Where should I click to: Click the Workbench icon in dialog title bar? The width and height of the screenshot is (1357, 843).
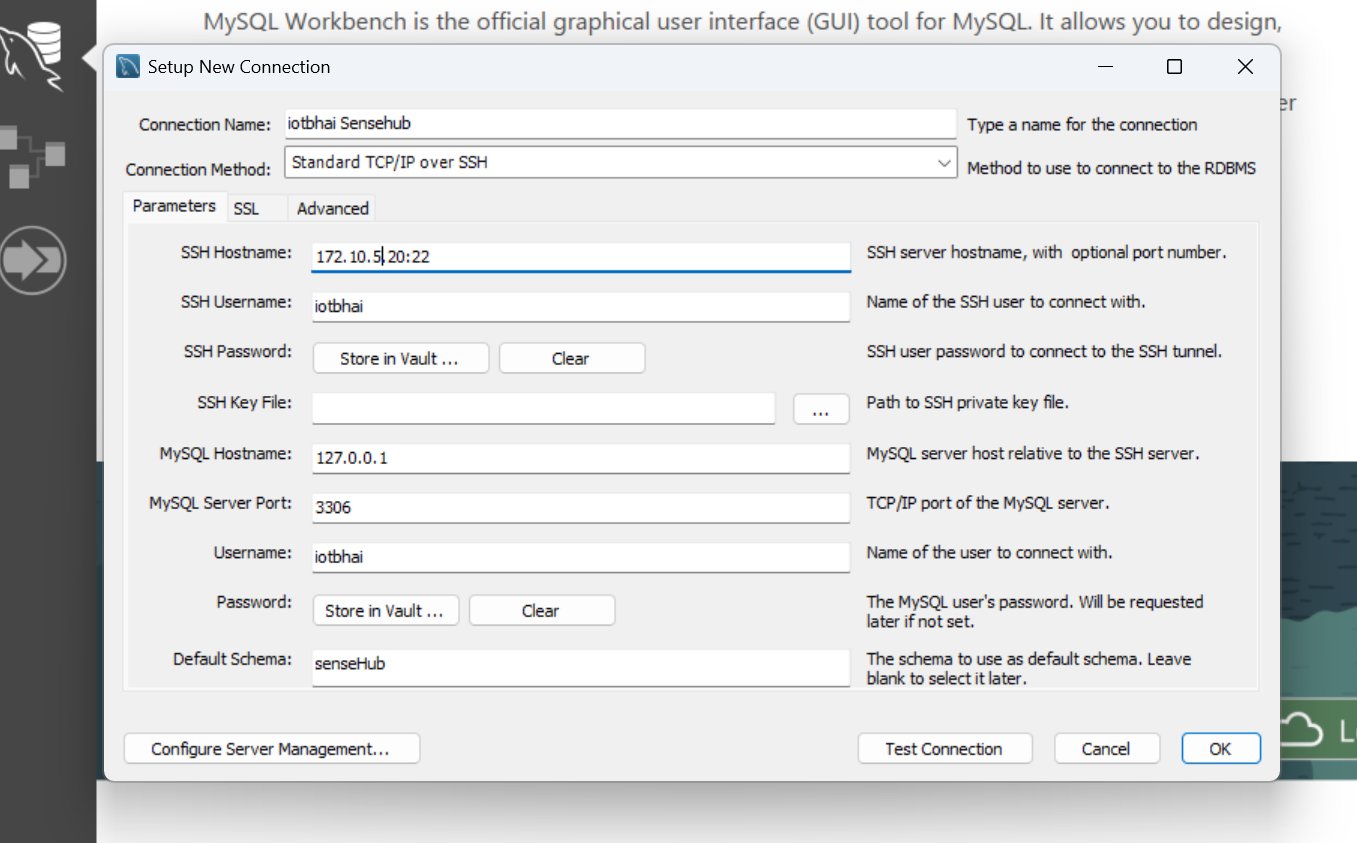[x=128, y=67]
